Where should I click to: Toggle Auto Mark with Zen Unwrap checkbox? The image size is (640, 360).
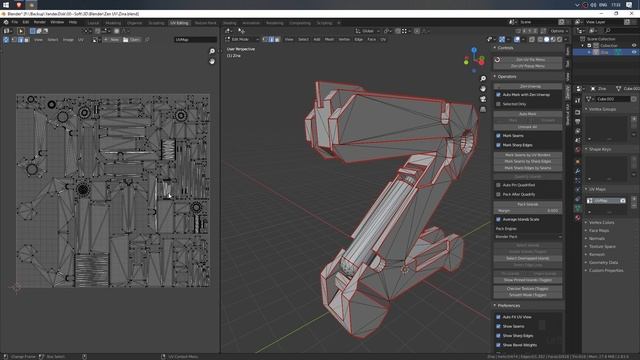[x=498, y=95]
